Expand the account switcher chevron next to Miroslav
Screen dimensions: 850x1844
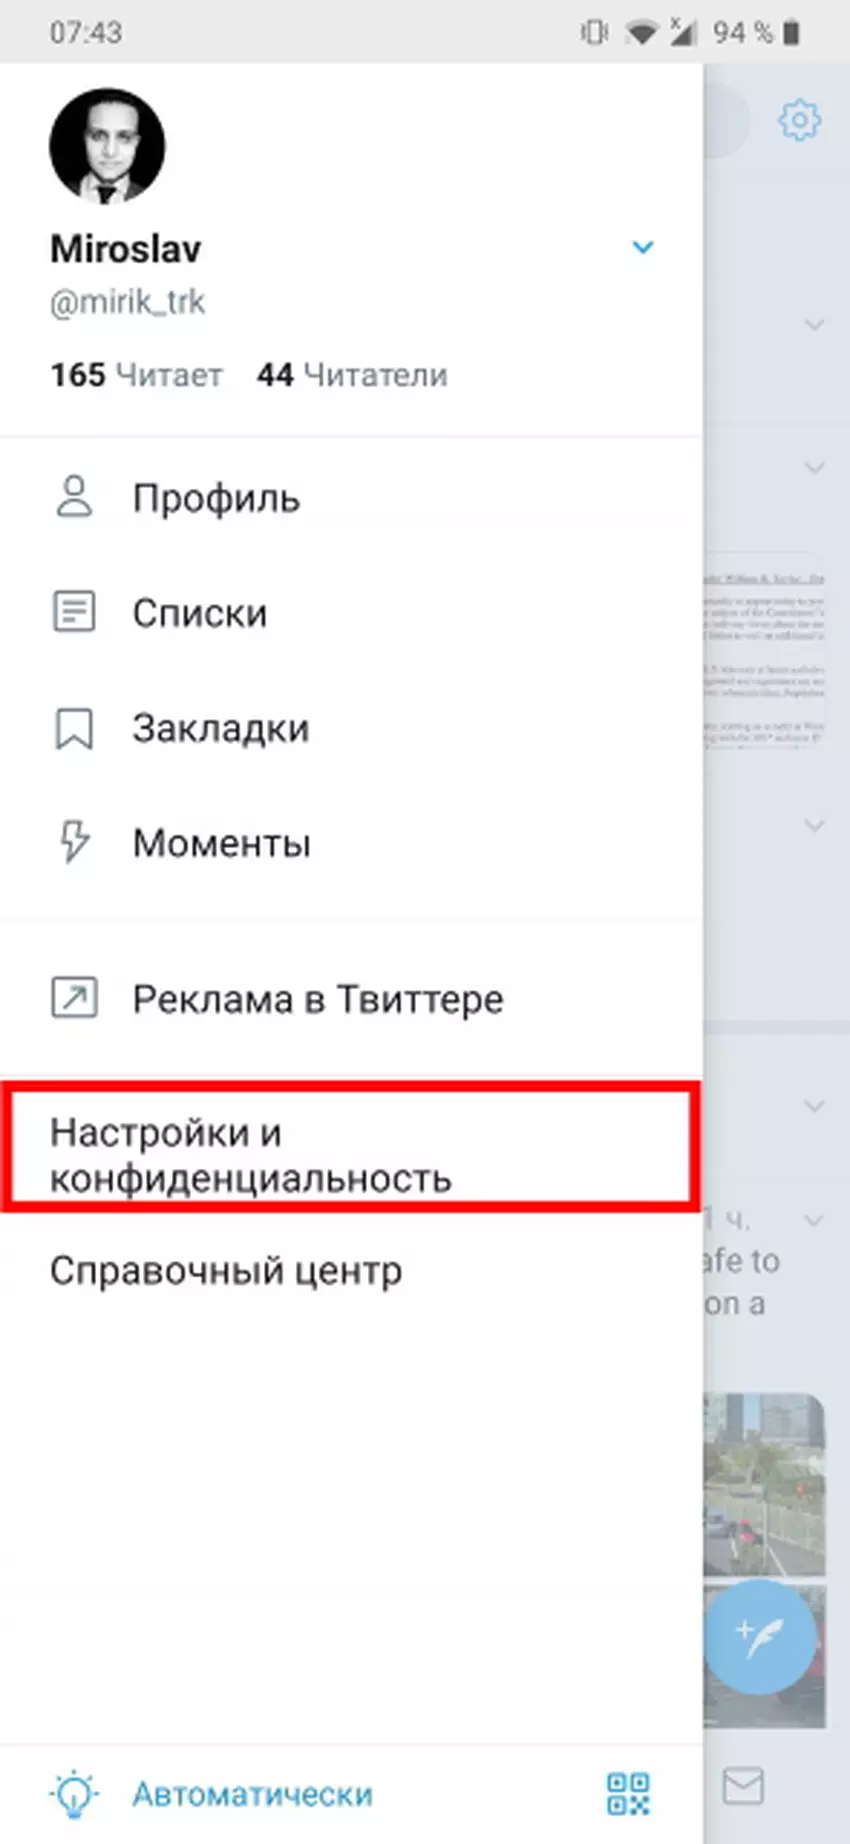point(643,247)
